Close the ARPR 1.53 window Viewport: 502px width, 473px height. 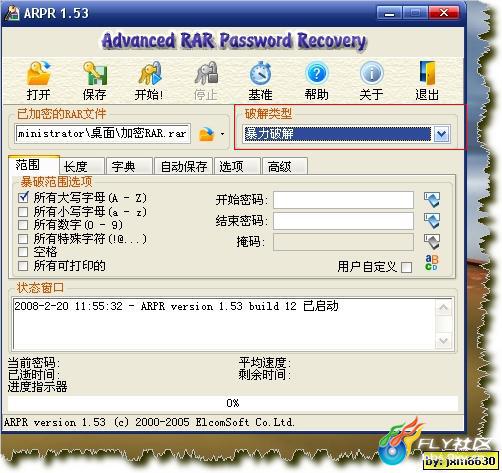tap(444, 13)
